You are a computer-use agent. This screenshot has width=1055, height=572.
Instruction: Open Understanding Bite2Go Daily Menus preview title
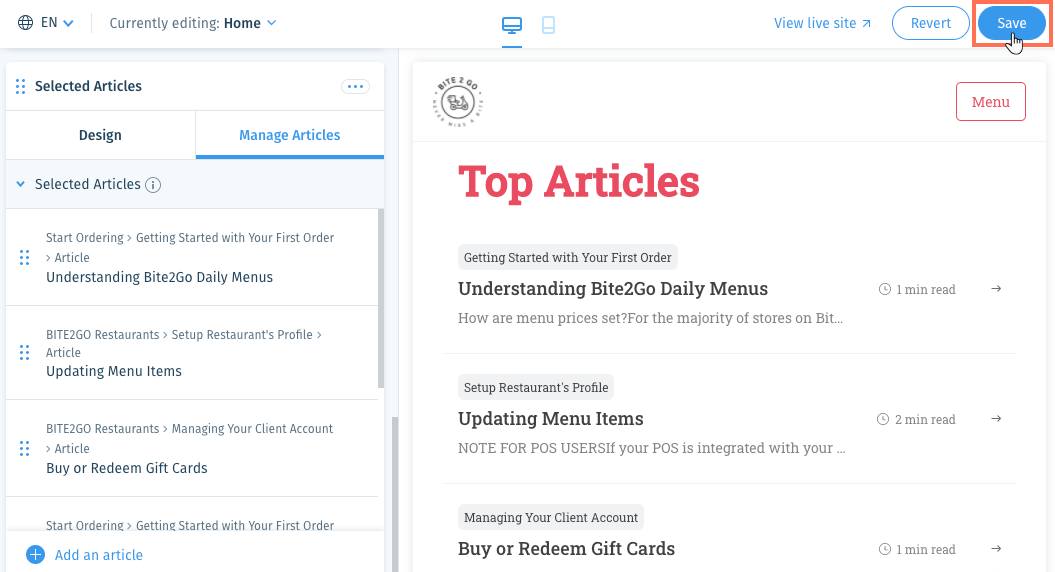613,289
